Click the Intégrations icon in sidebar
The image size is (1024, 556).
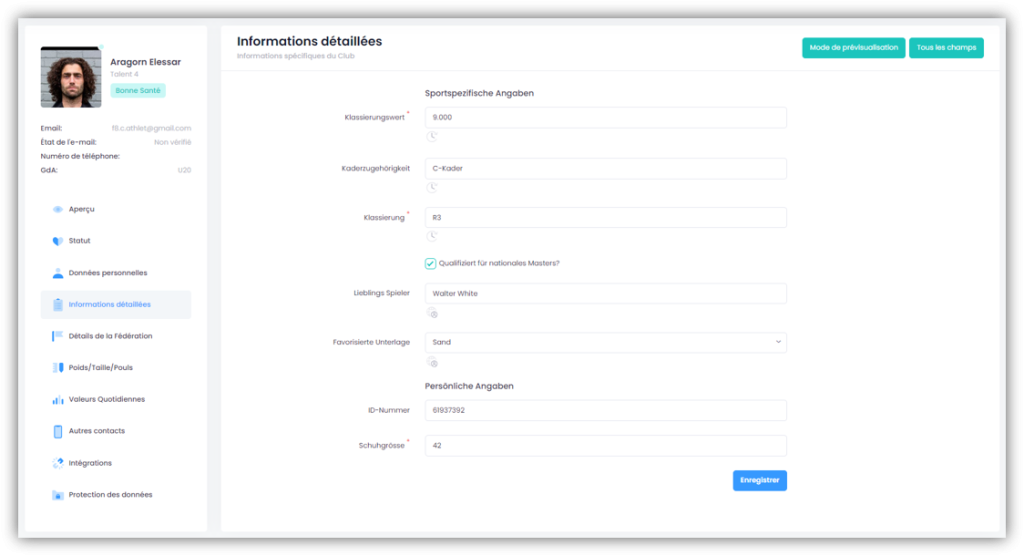[x=58, y=463]
